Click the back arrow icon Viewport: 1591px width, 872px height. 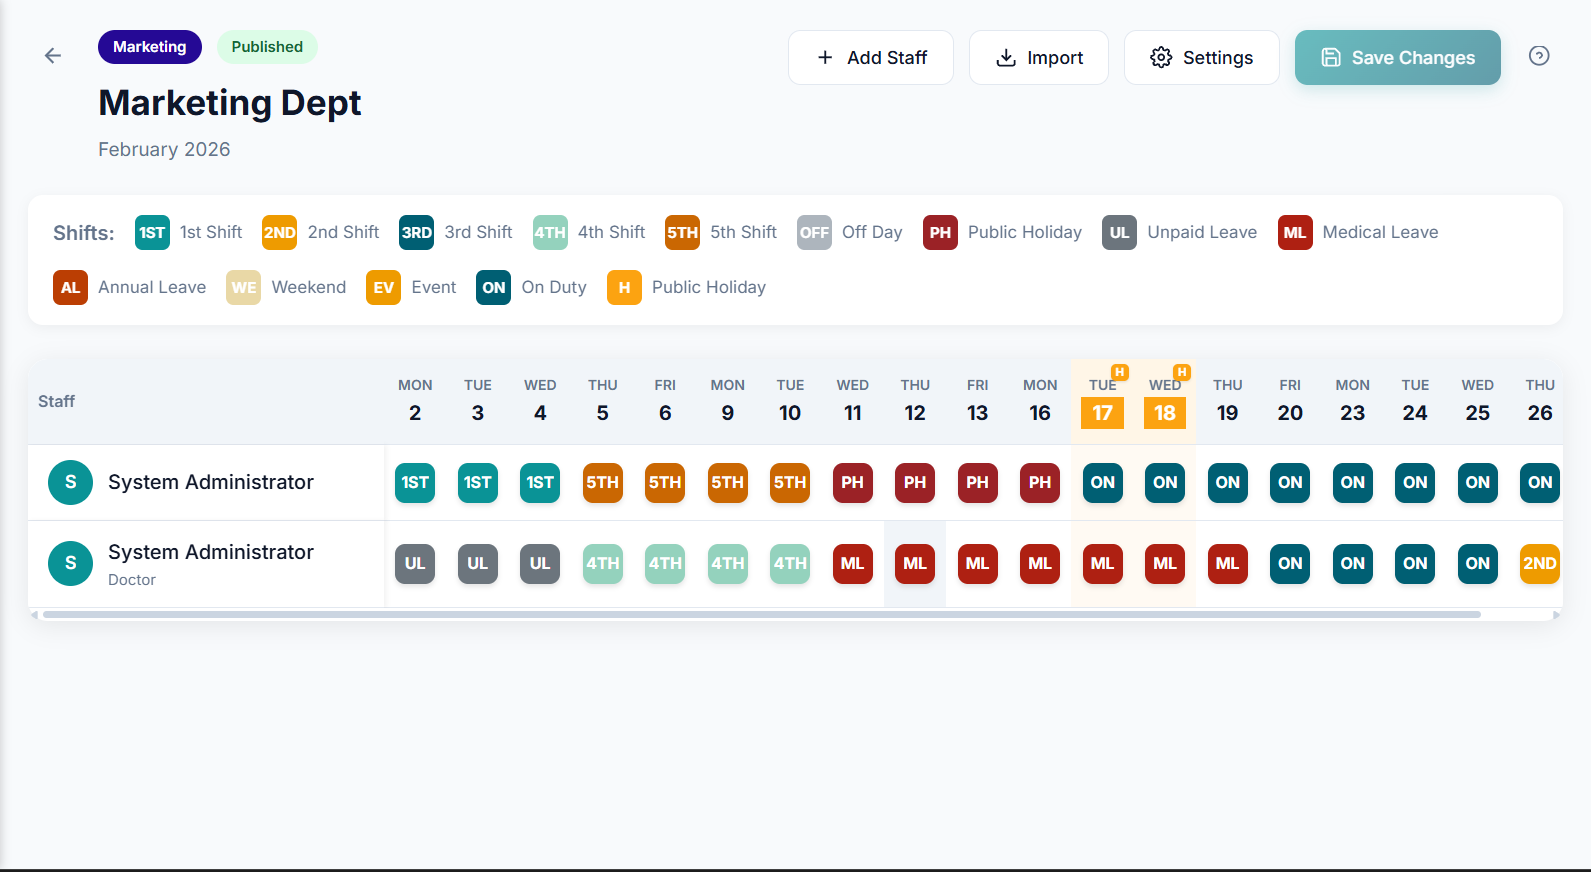pos(53,56)
